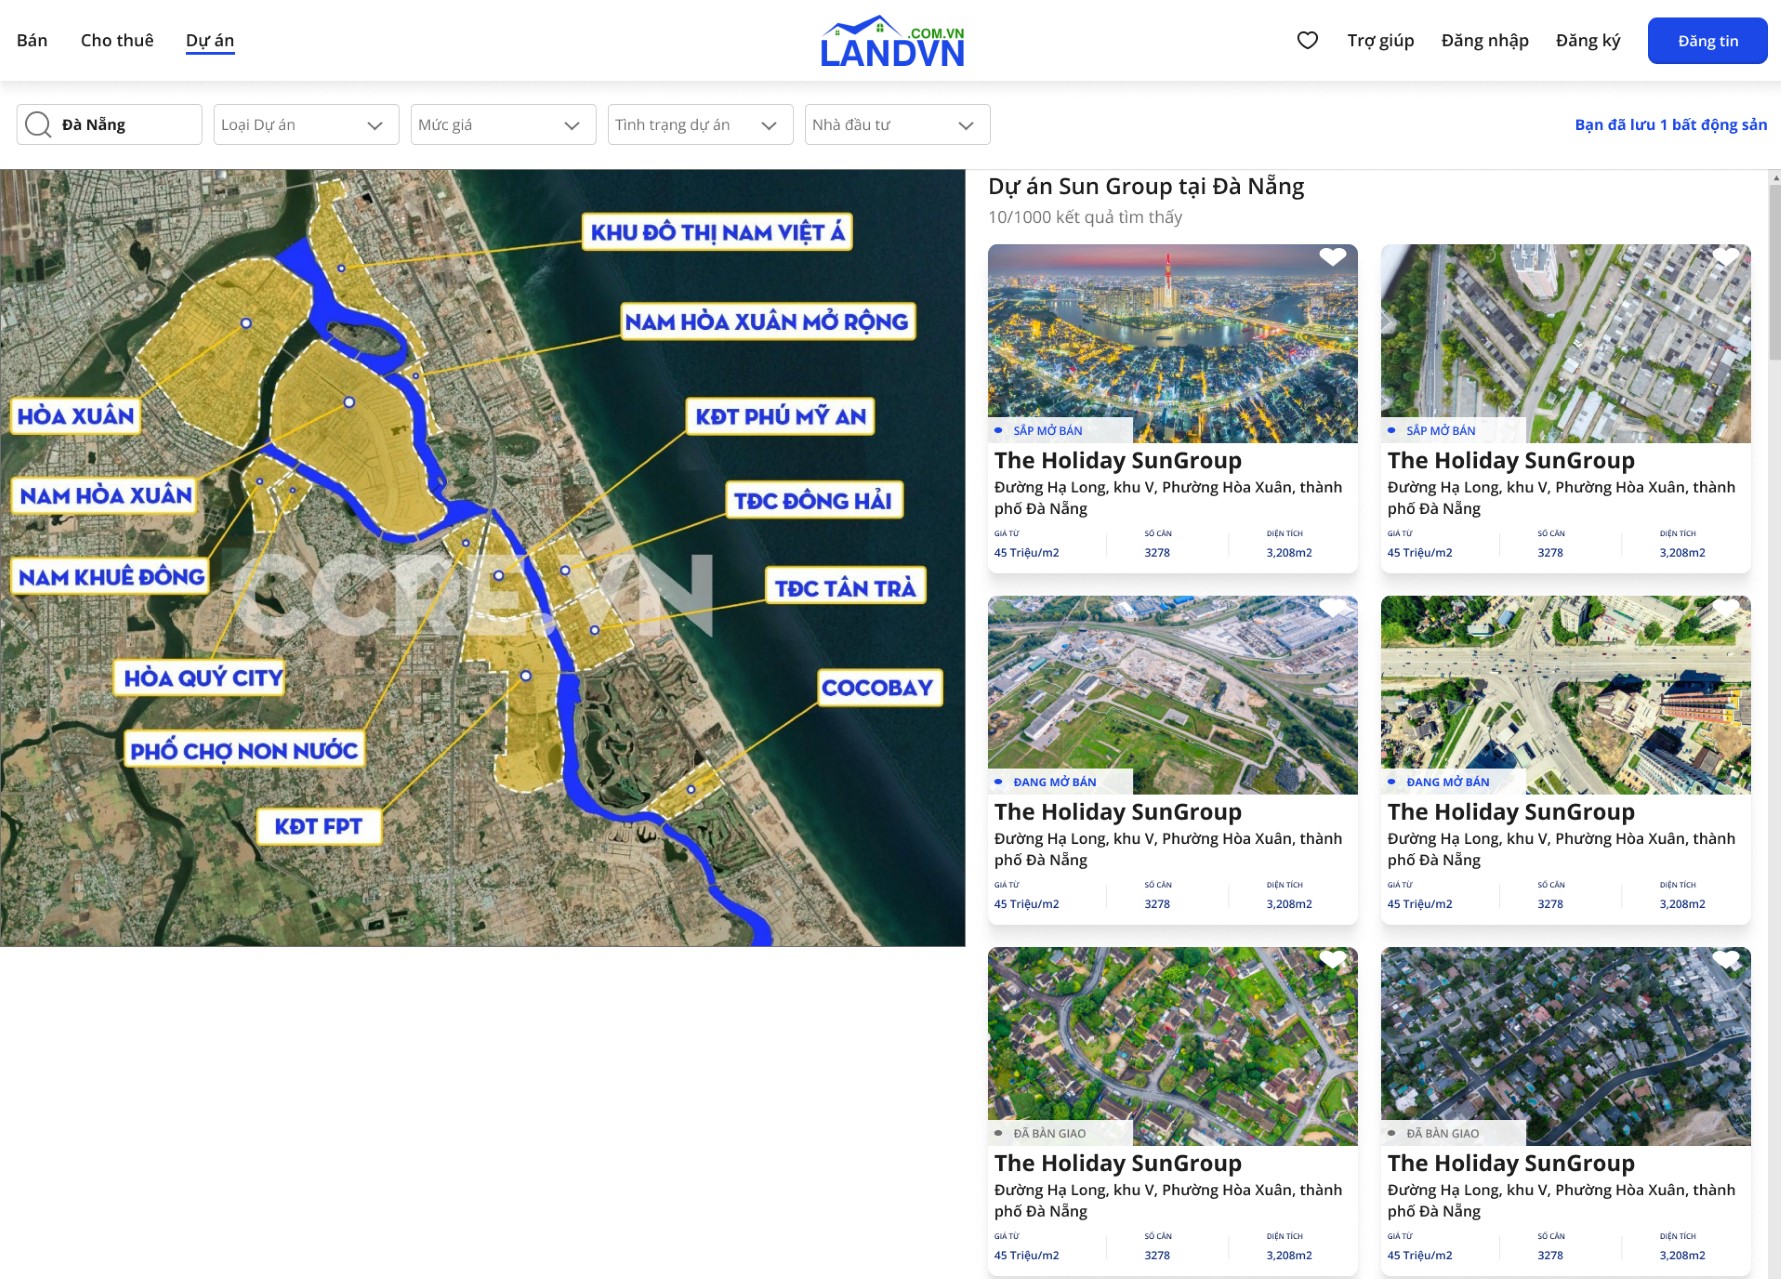Click the LANDVN logo
This screenshot has width=1781, height=1279.
(x=891, y=41)
